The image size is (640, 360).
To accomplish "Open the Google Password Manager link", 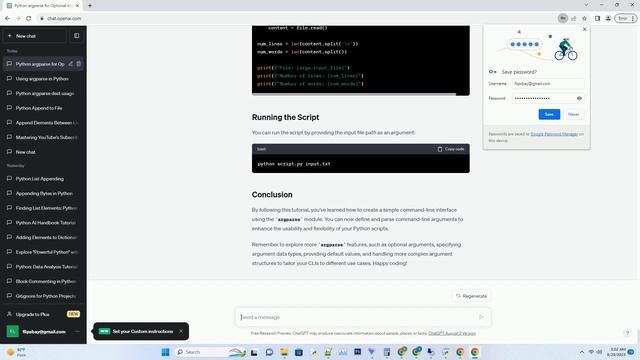I will (x=554, y=134).
